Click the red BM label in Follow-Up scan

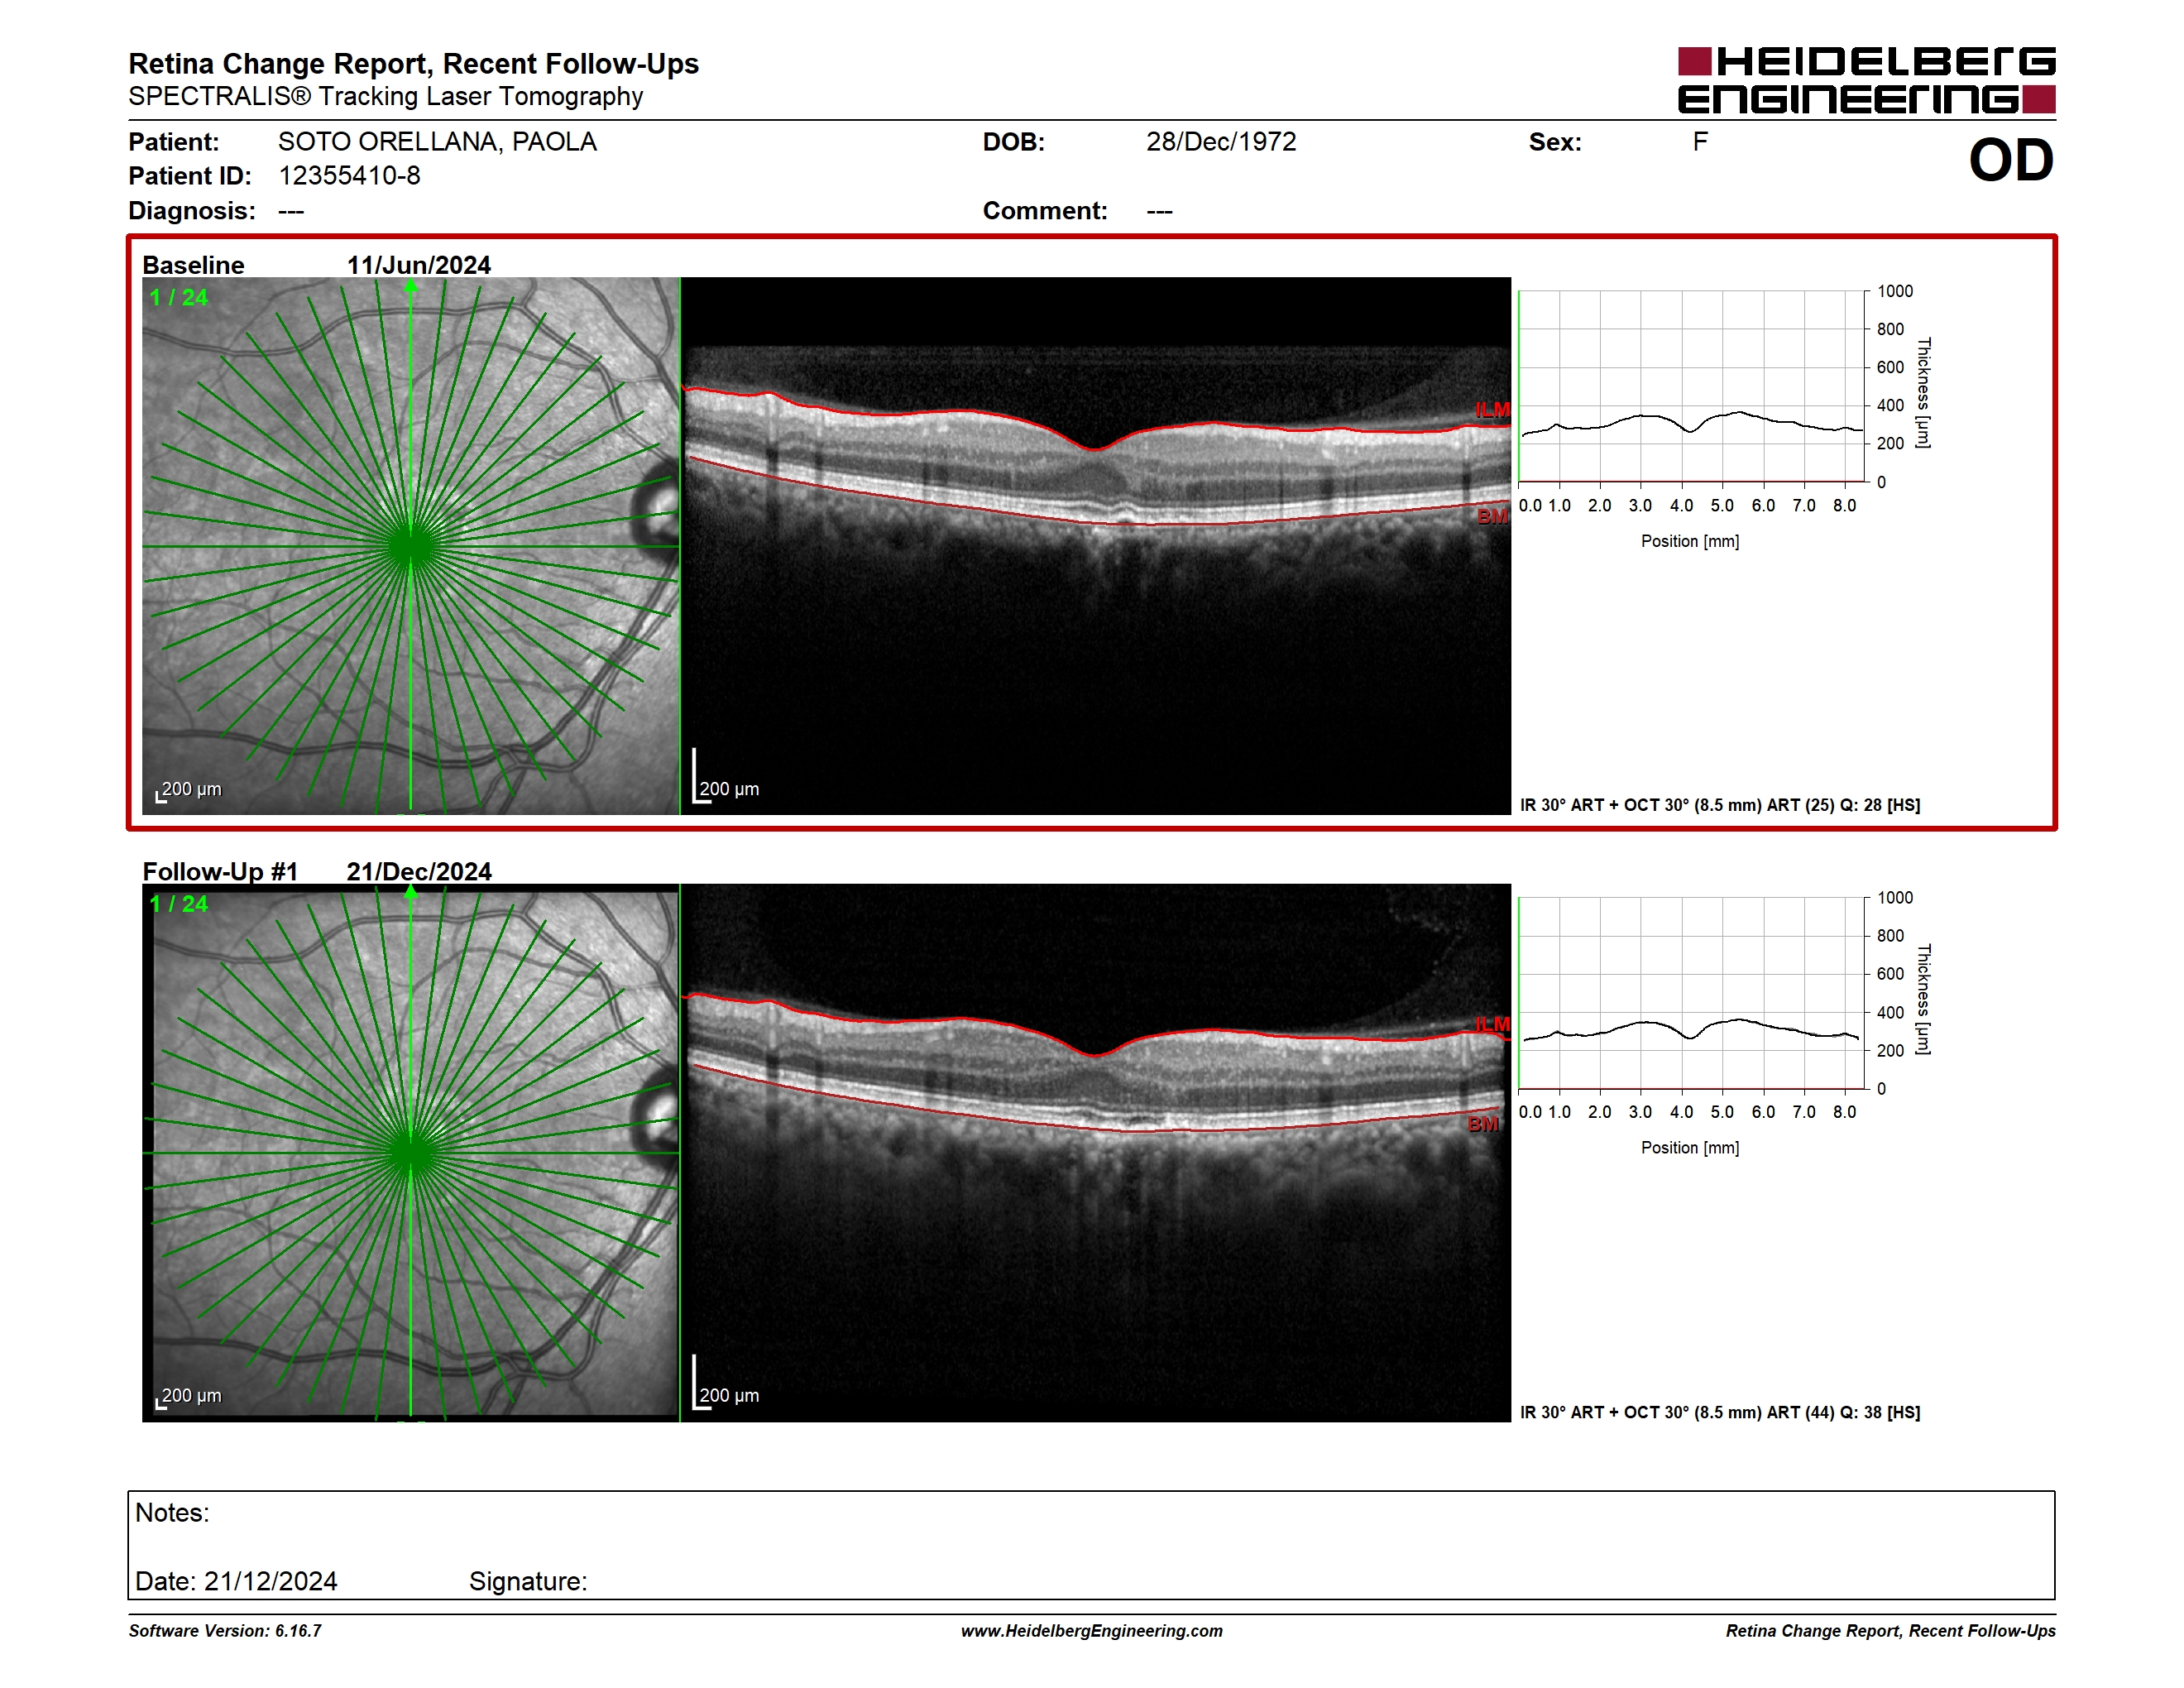point(1483,1124)
